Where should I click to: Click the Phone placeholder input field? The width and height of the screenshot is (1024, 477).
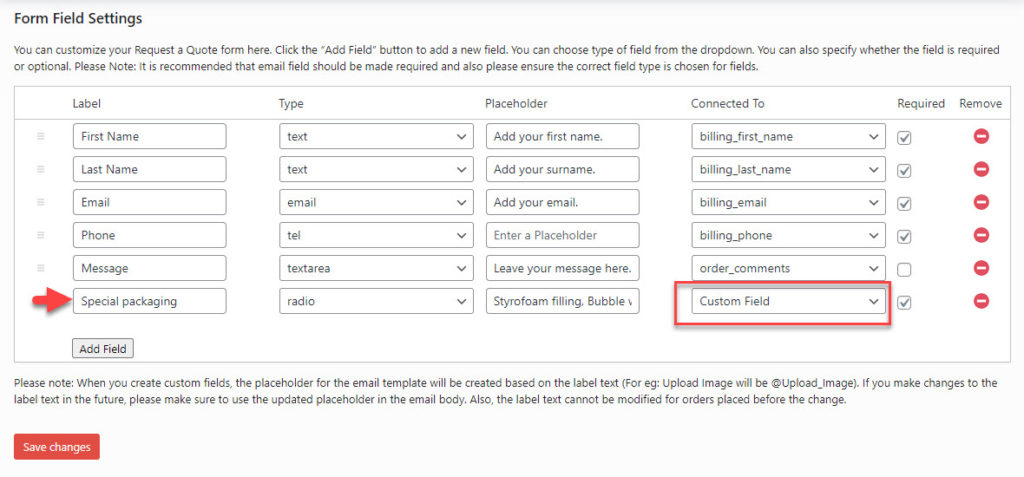point(562,235)
